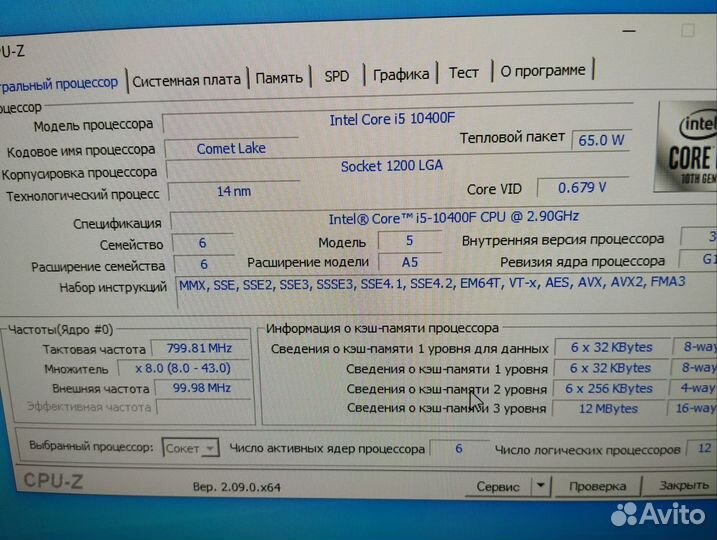Viewport: 717px width, 540px height.
Task: Click the i5-10400F CPU @ 2.90GHz specification
Action: (454, 218)
